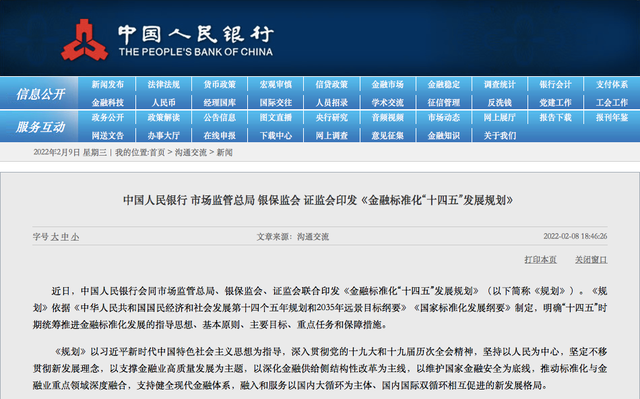Image resolution: width=640 pixels, height=399 pixels.
Task: Go to 银行会计 section
Action: tap(556, 84)
